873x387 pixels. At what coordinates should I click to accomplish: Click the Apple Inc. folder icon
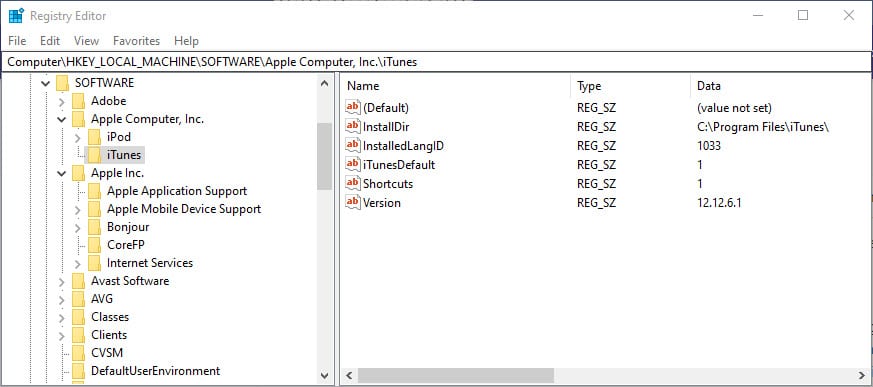click(x=79, y=173)
